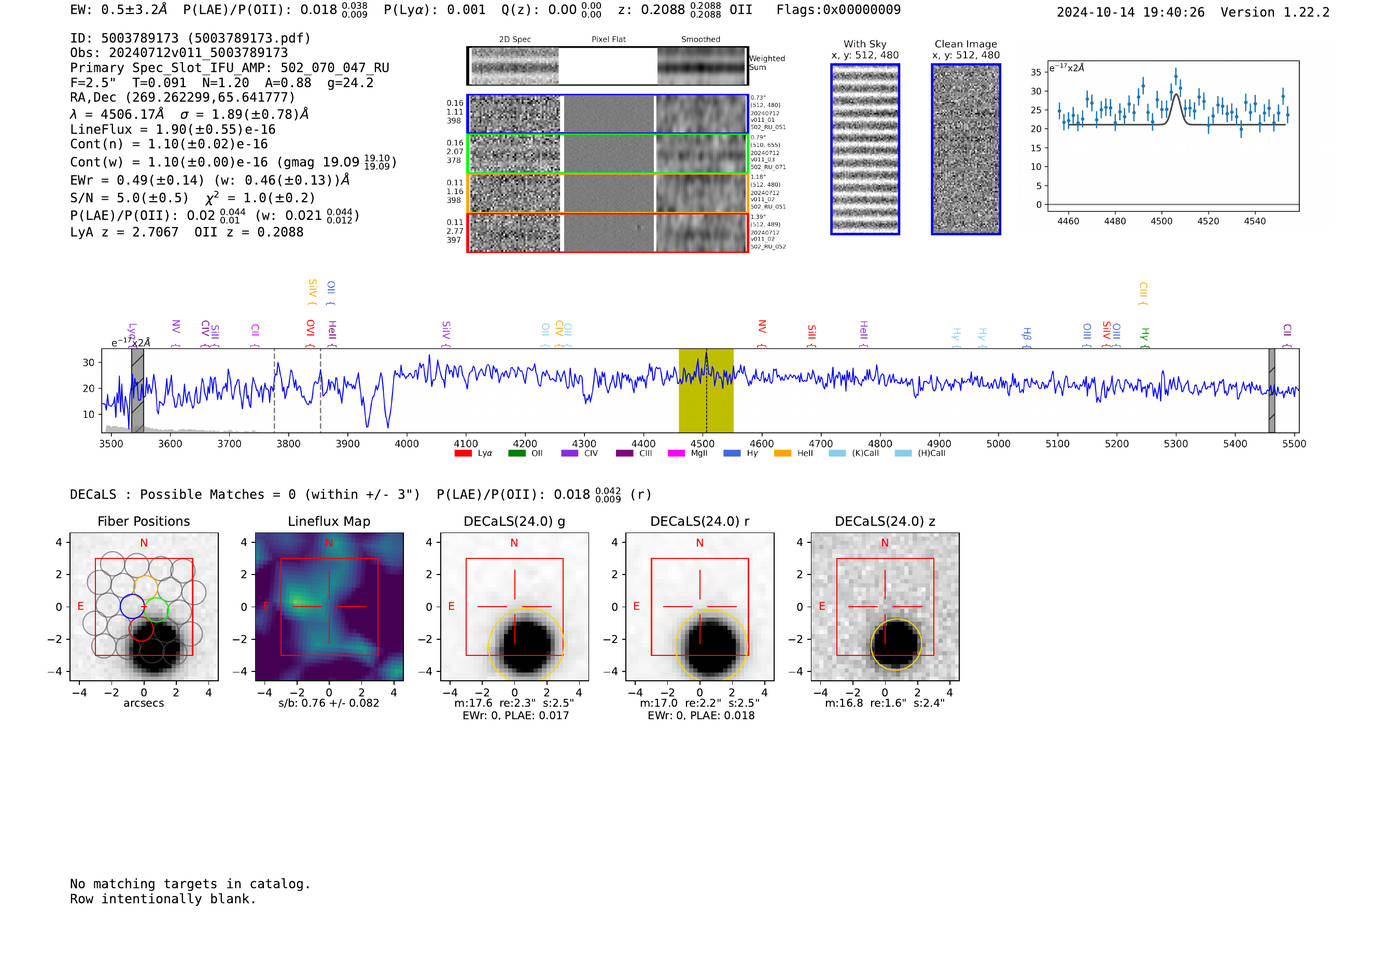Click the orange SiIV label above OVI
The height and width of the screenshot is (953, 1400).
(x=312, y=290)
